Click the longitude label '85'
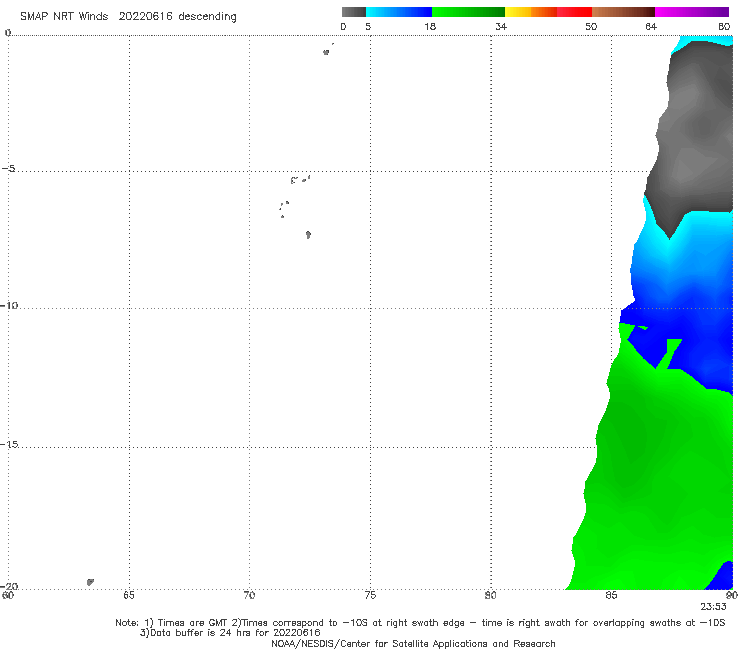 tap(611, 595)
